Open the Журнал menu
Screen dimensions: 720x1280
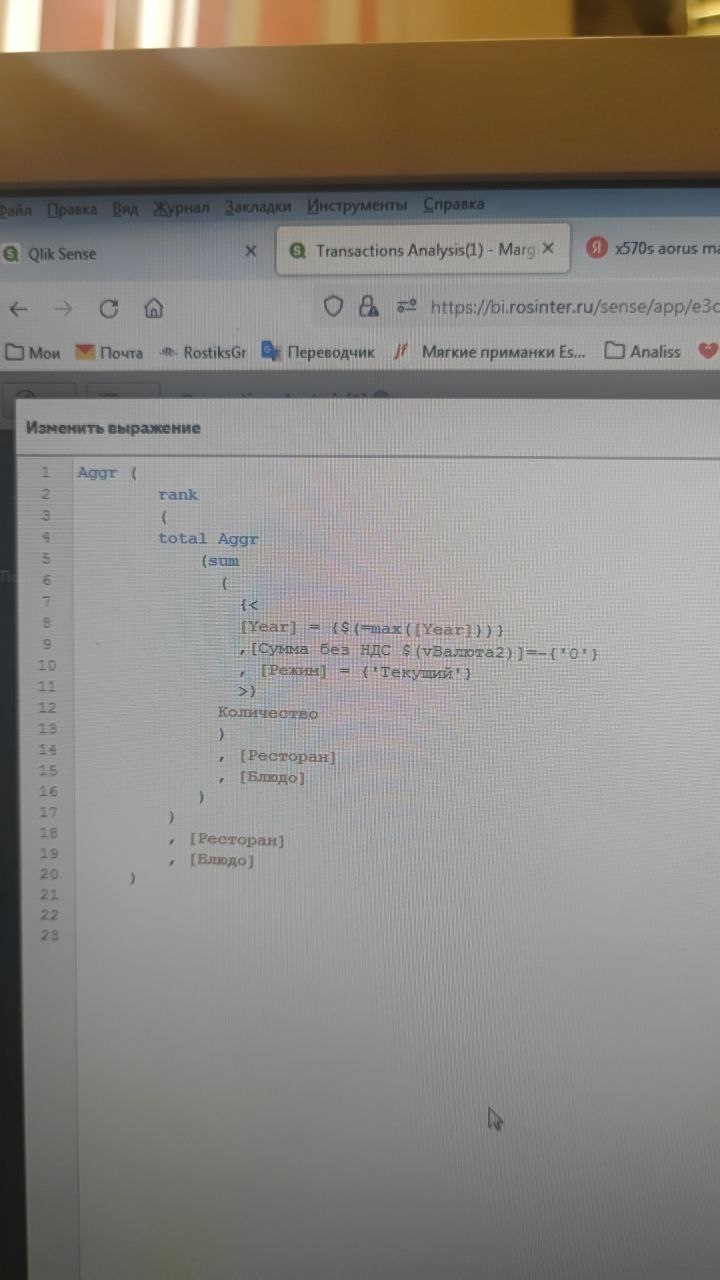tap(181, 208)
